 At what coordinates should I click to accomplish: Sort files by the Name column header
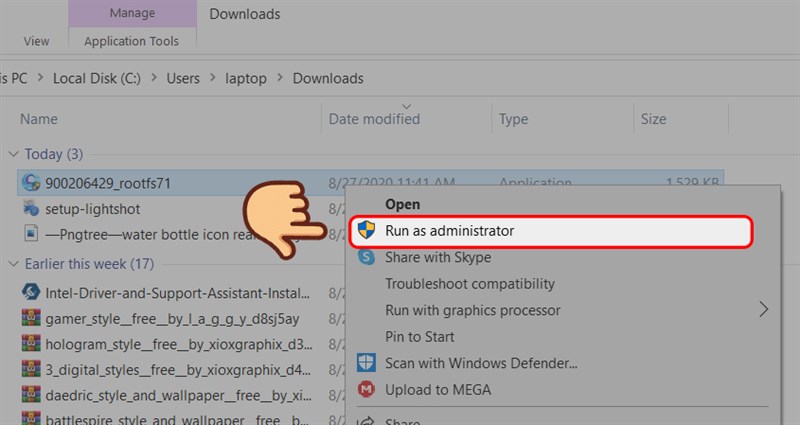pyautogui.click(x=39, y=119)
